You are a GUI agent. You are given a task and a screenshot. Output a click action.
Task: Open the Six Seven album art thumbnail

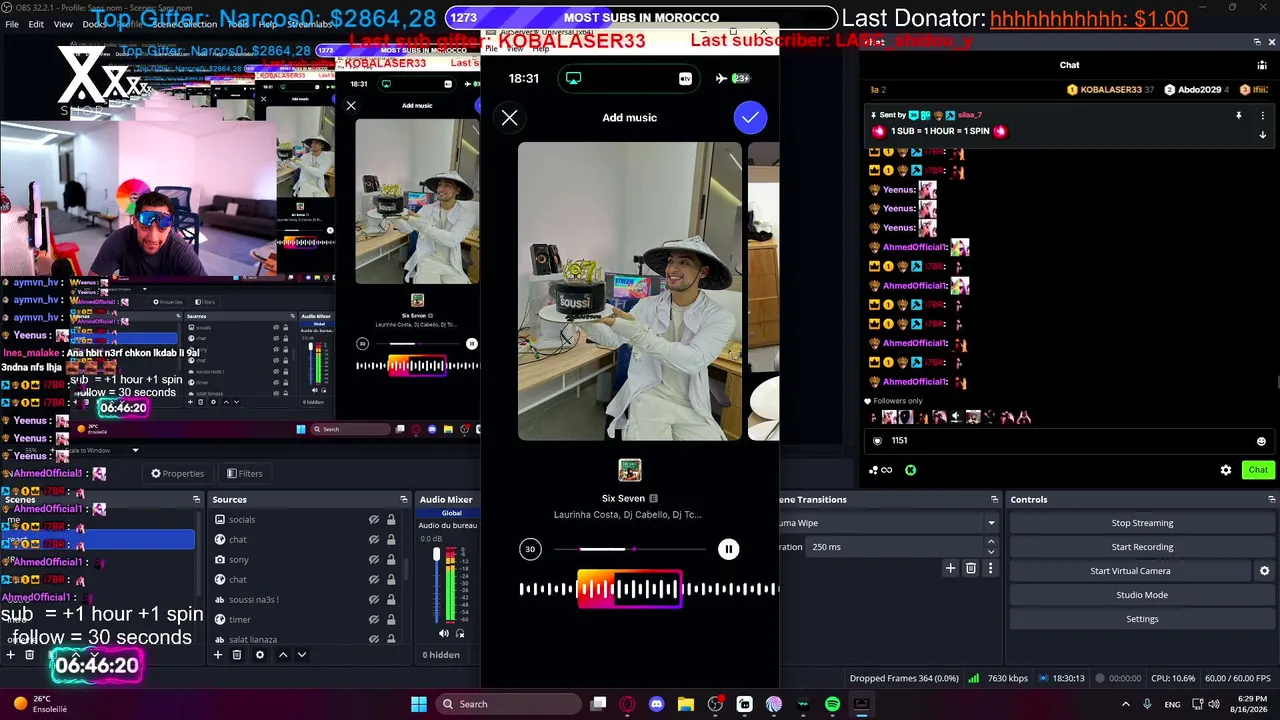629,470
